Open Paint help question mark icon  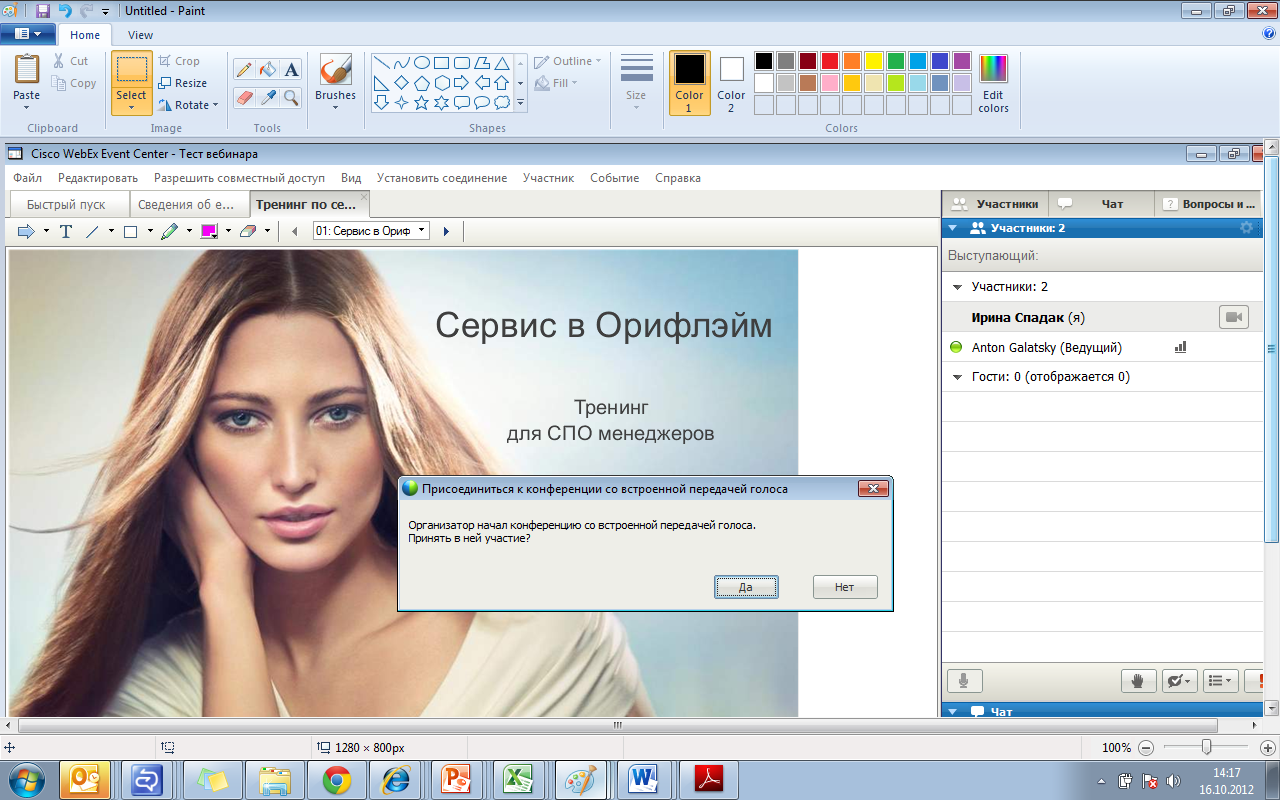coord(1268,33)
